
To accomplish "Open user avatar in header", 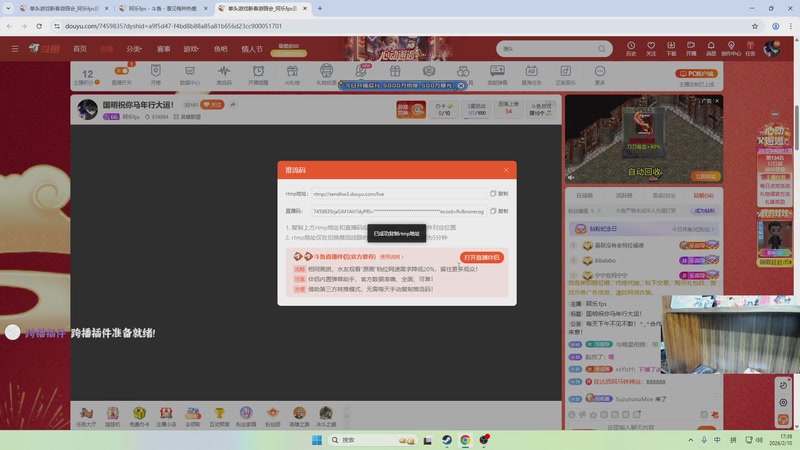I will pyautogui.click(x=771, y=48).
